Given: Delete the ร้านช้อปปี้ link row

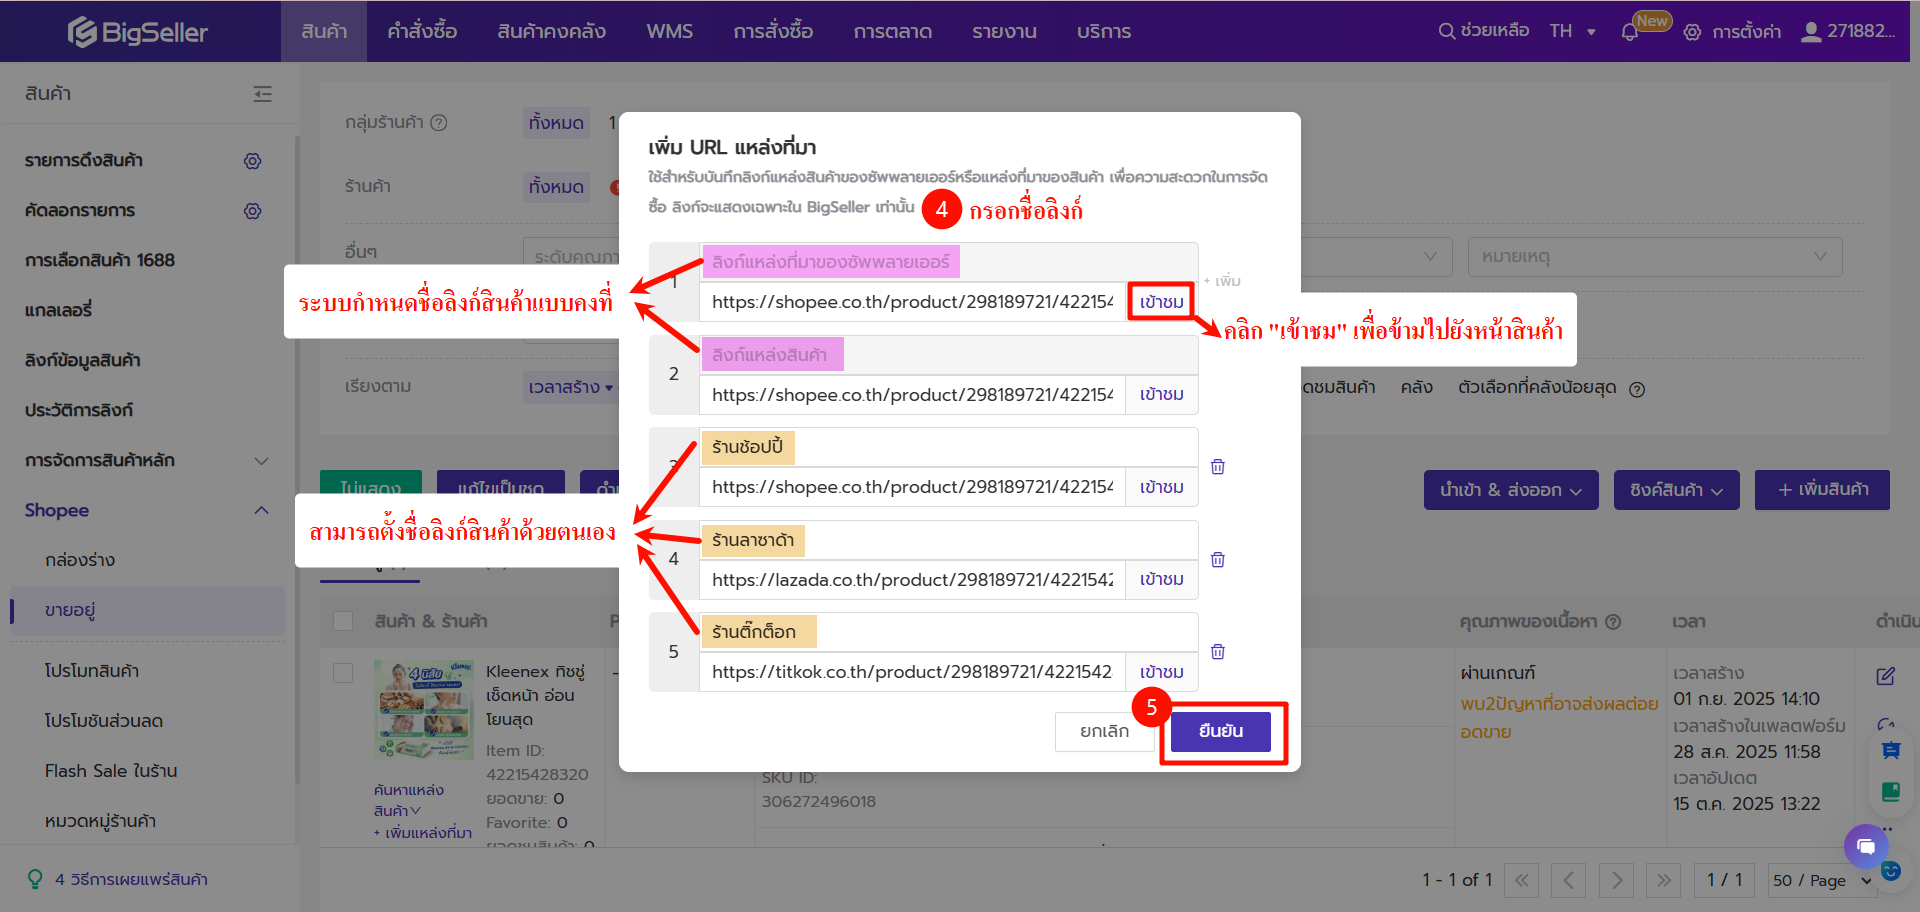Looking at the screenshot, I should pyautogui.click(x=1218, y=467).
